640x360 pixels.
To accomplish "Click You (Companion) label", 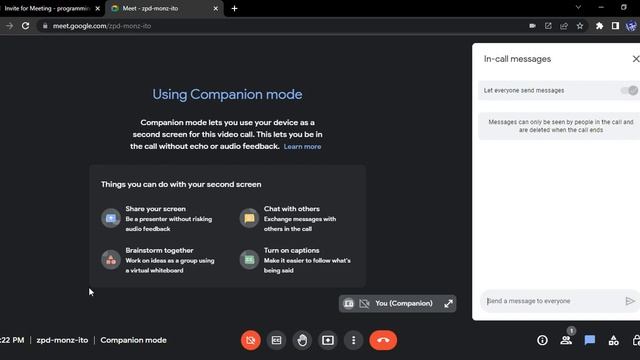I will click(x=404, y=303).
